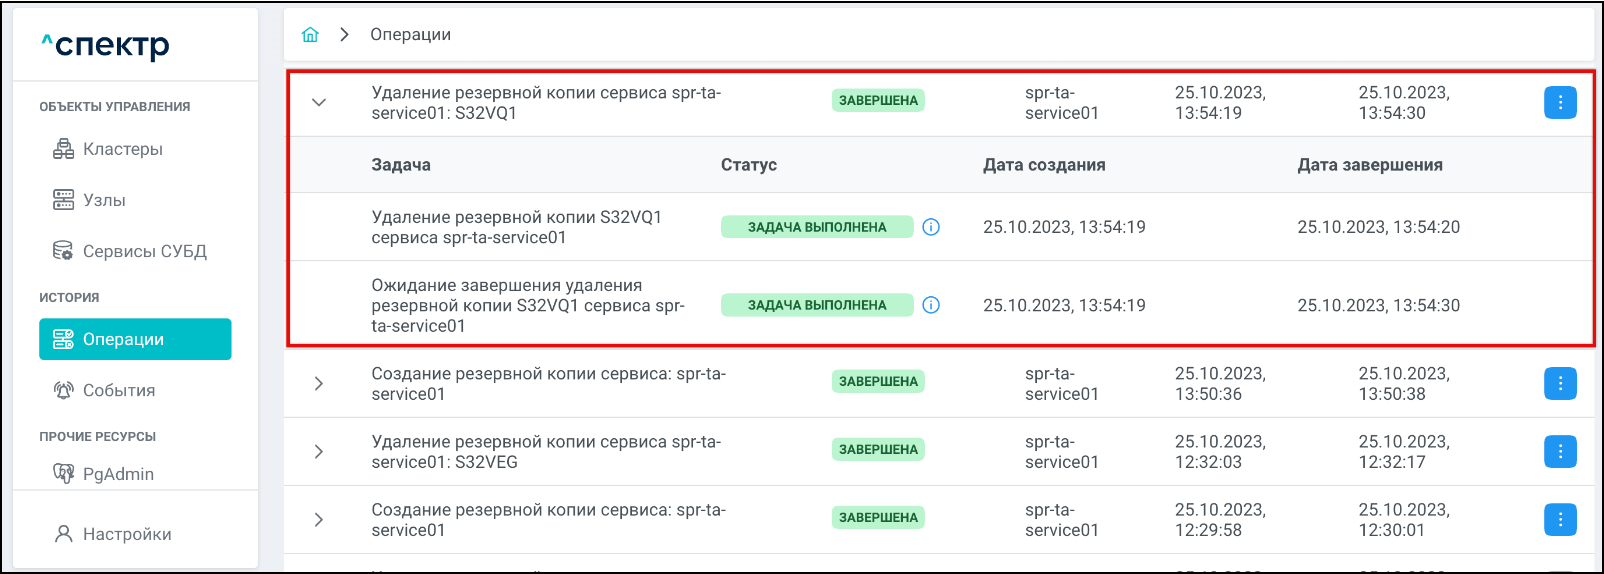This screenshot has height=574, width=1604.
Task: Expand the S32VEG backup deletion row
Action: click(x=319, y=451)
